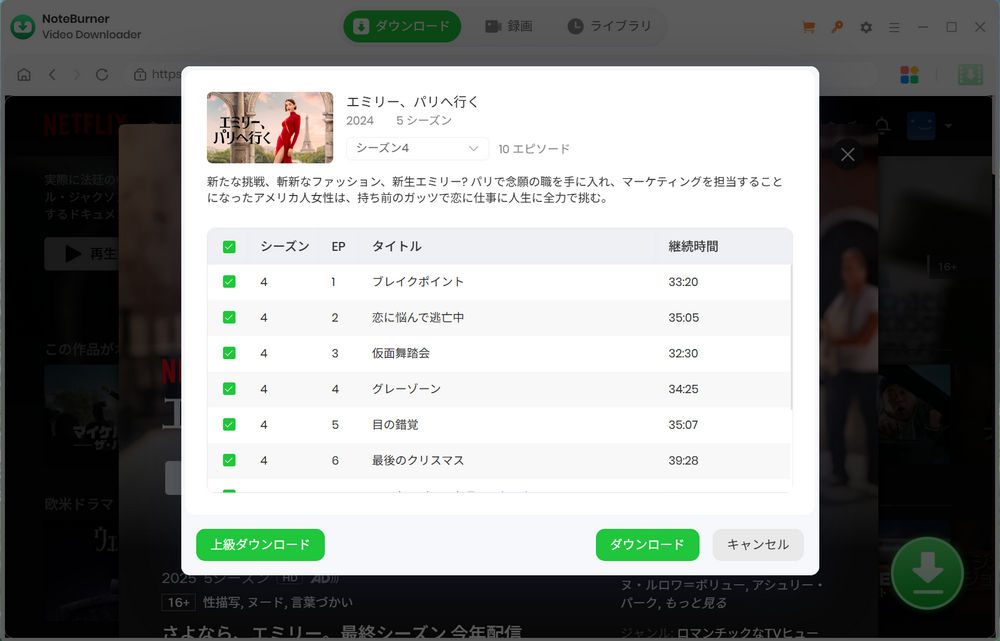Click the キャンセル button
Screen dimensions: 1000x641
coord(758,545)
